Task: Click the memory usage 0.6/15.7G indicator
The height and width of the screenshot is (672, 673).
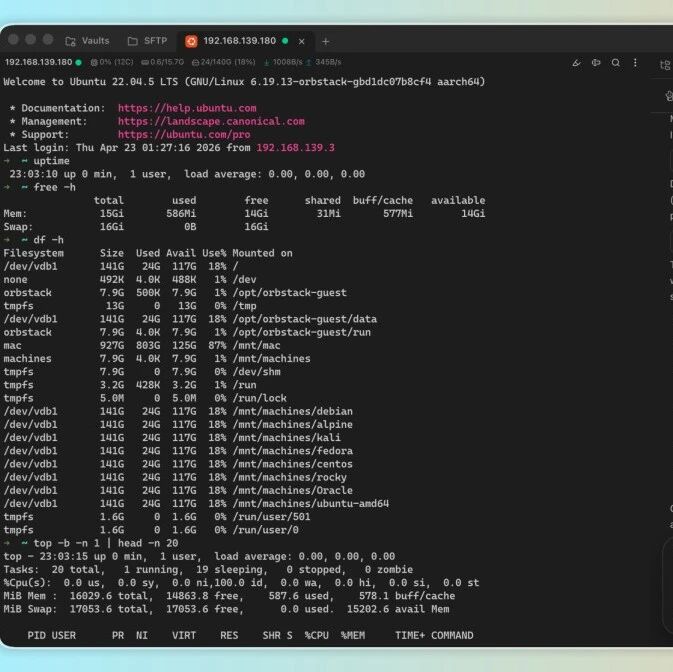Action: [162, 62]
